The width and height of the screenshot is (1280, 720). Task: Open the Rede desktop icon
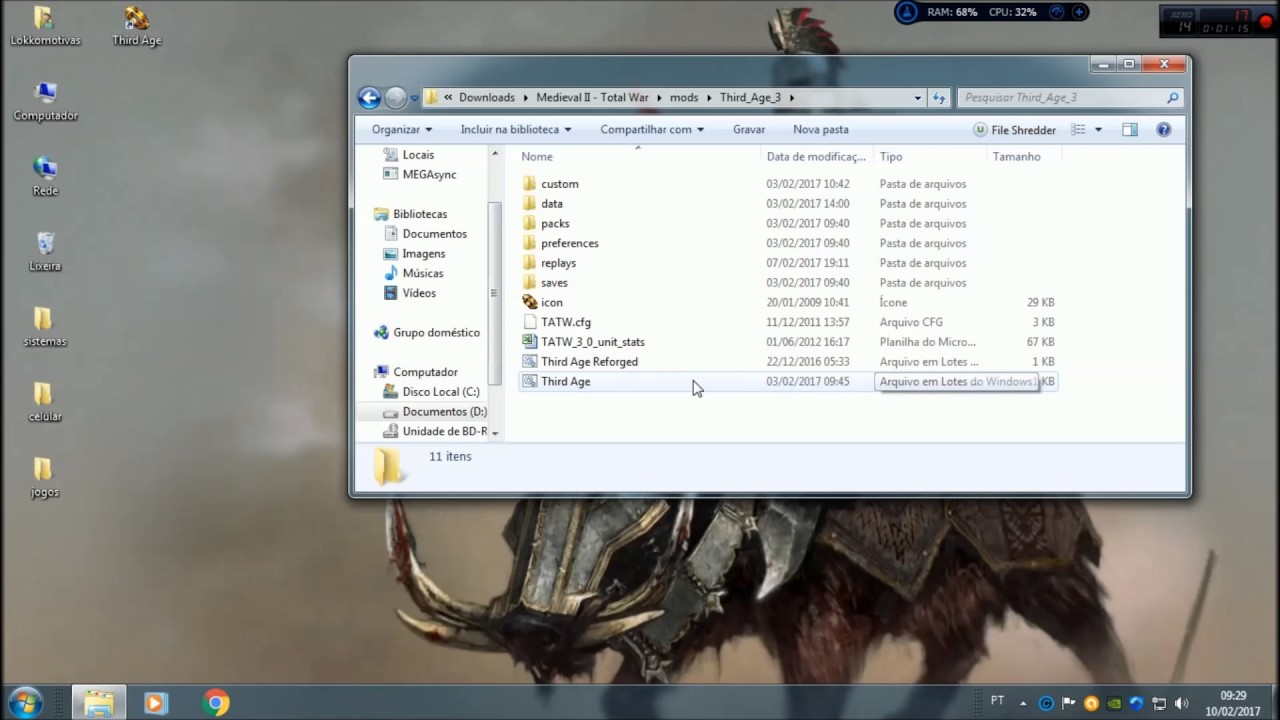45,177
